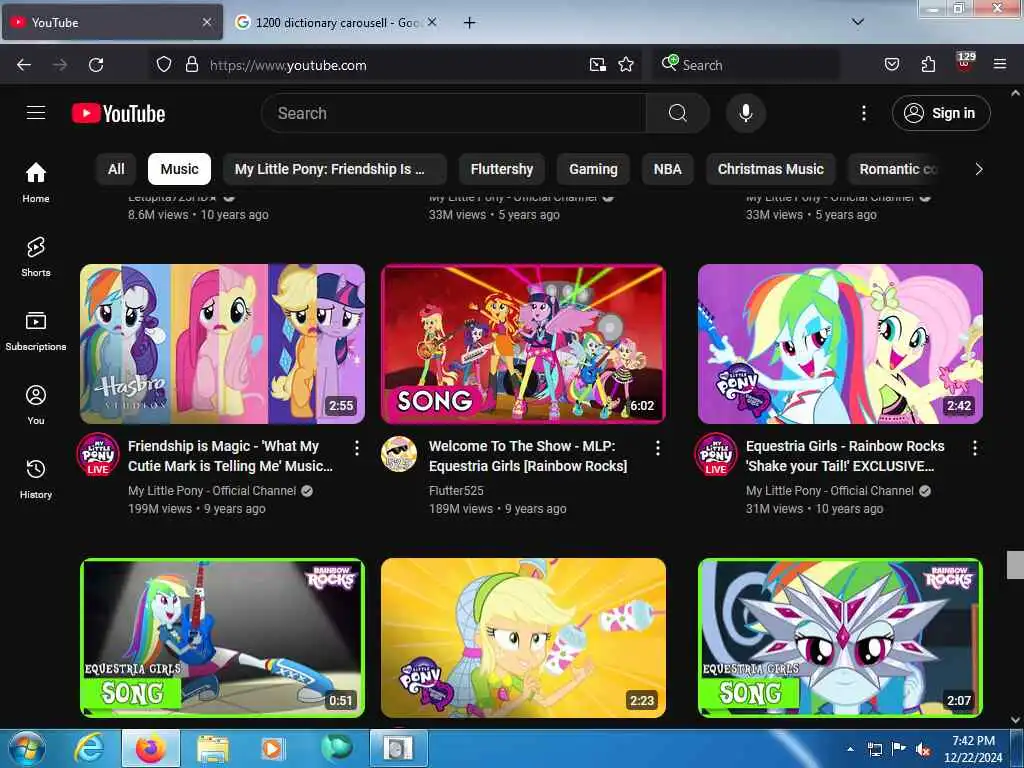
Task: Open options for 'What My Cutie Mark' video
Action: [x=357, y=448]
